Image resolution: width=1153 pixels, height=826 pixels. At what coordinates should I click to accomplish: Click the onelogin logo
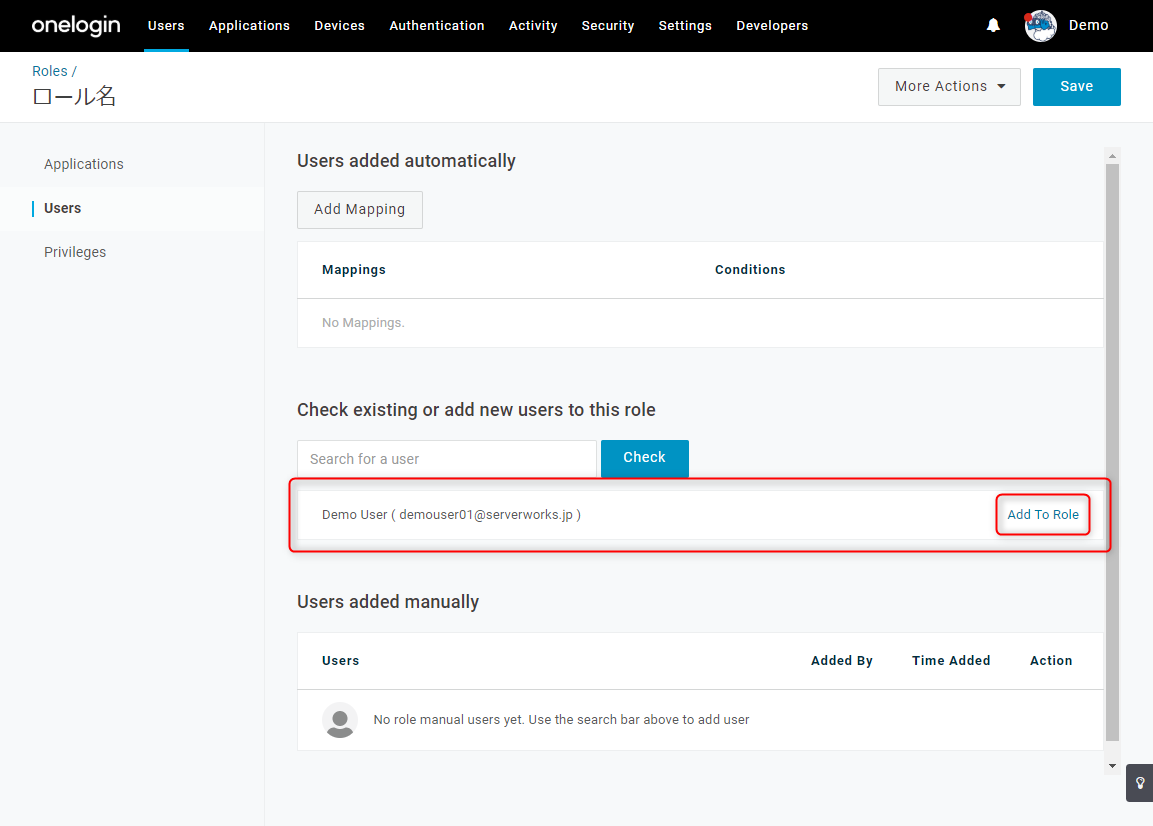tap(76, 26)
